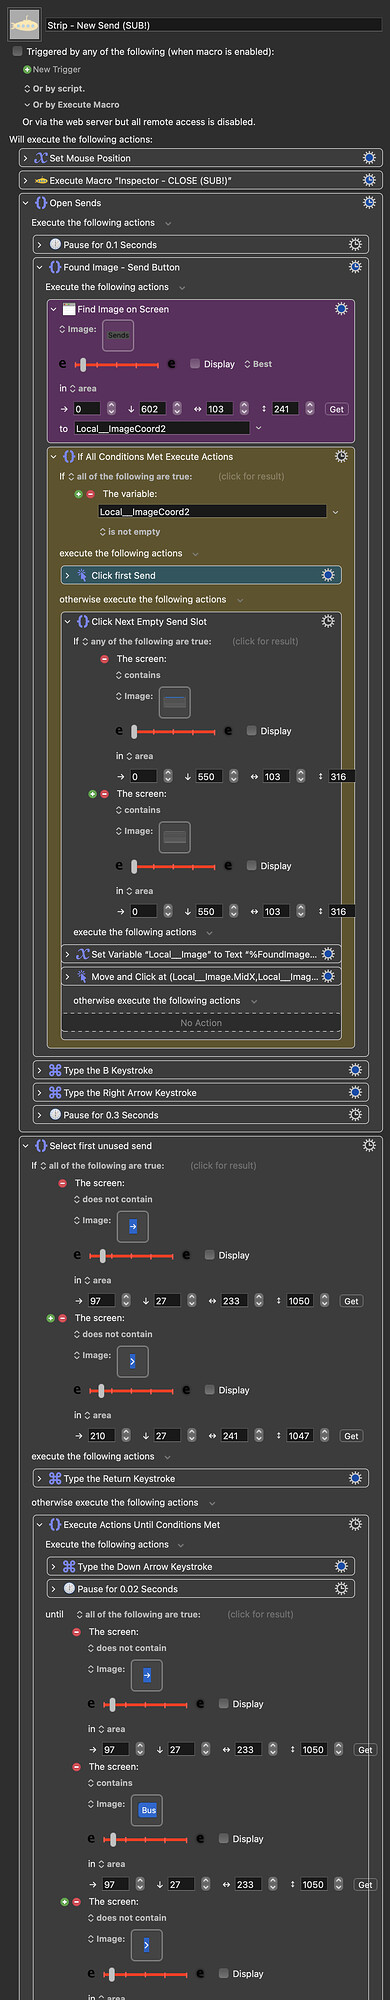Expand the Click first Send action
The width and height of the screenshot is (390, 2000).
coord(68,575)
